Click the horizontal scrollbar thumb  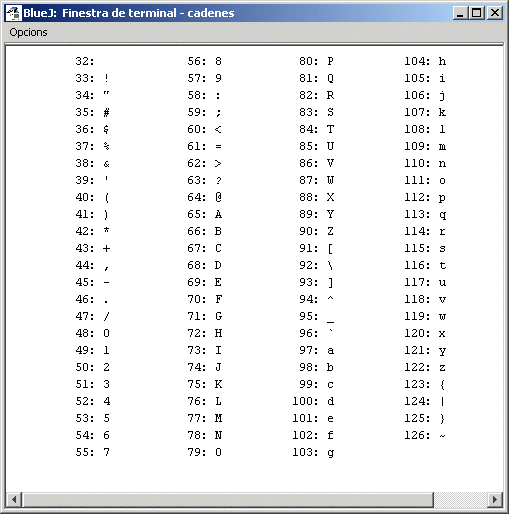228,499
